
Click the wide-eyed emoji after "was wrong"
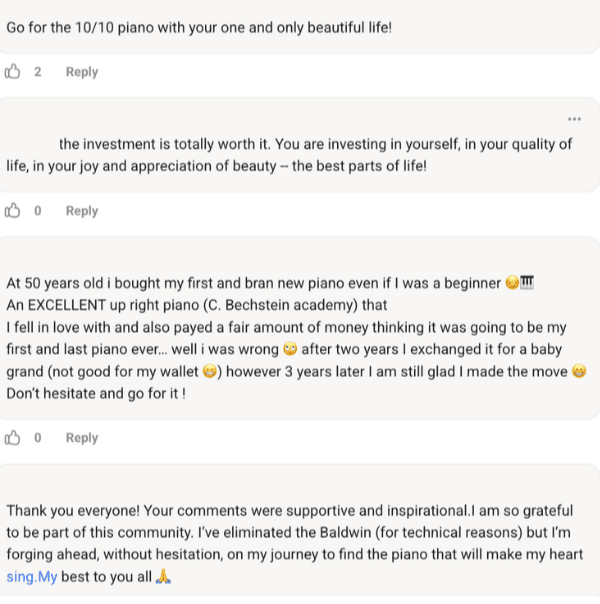click(x=290, y=349)
